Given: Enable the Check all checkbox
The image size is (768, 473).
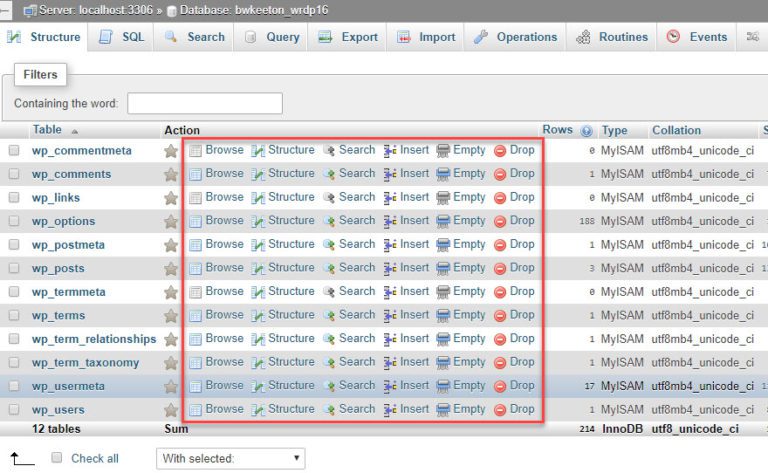Looking at the screenshot, I should pos(57,458).
